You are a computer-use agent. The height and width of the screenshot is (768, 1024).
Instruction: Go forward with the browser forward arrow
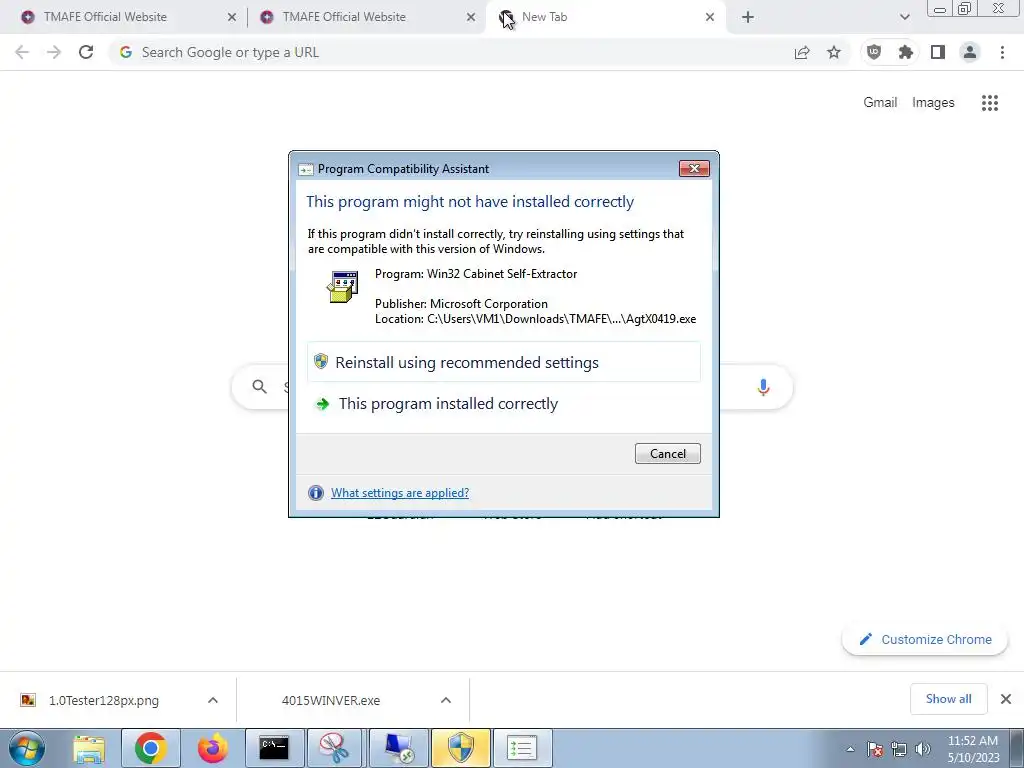coord(54,52)
